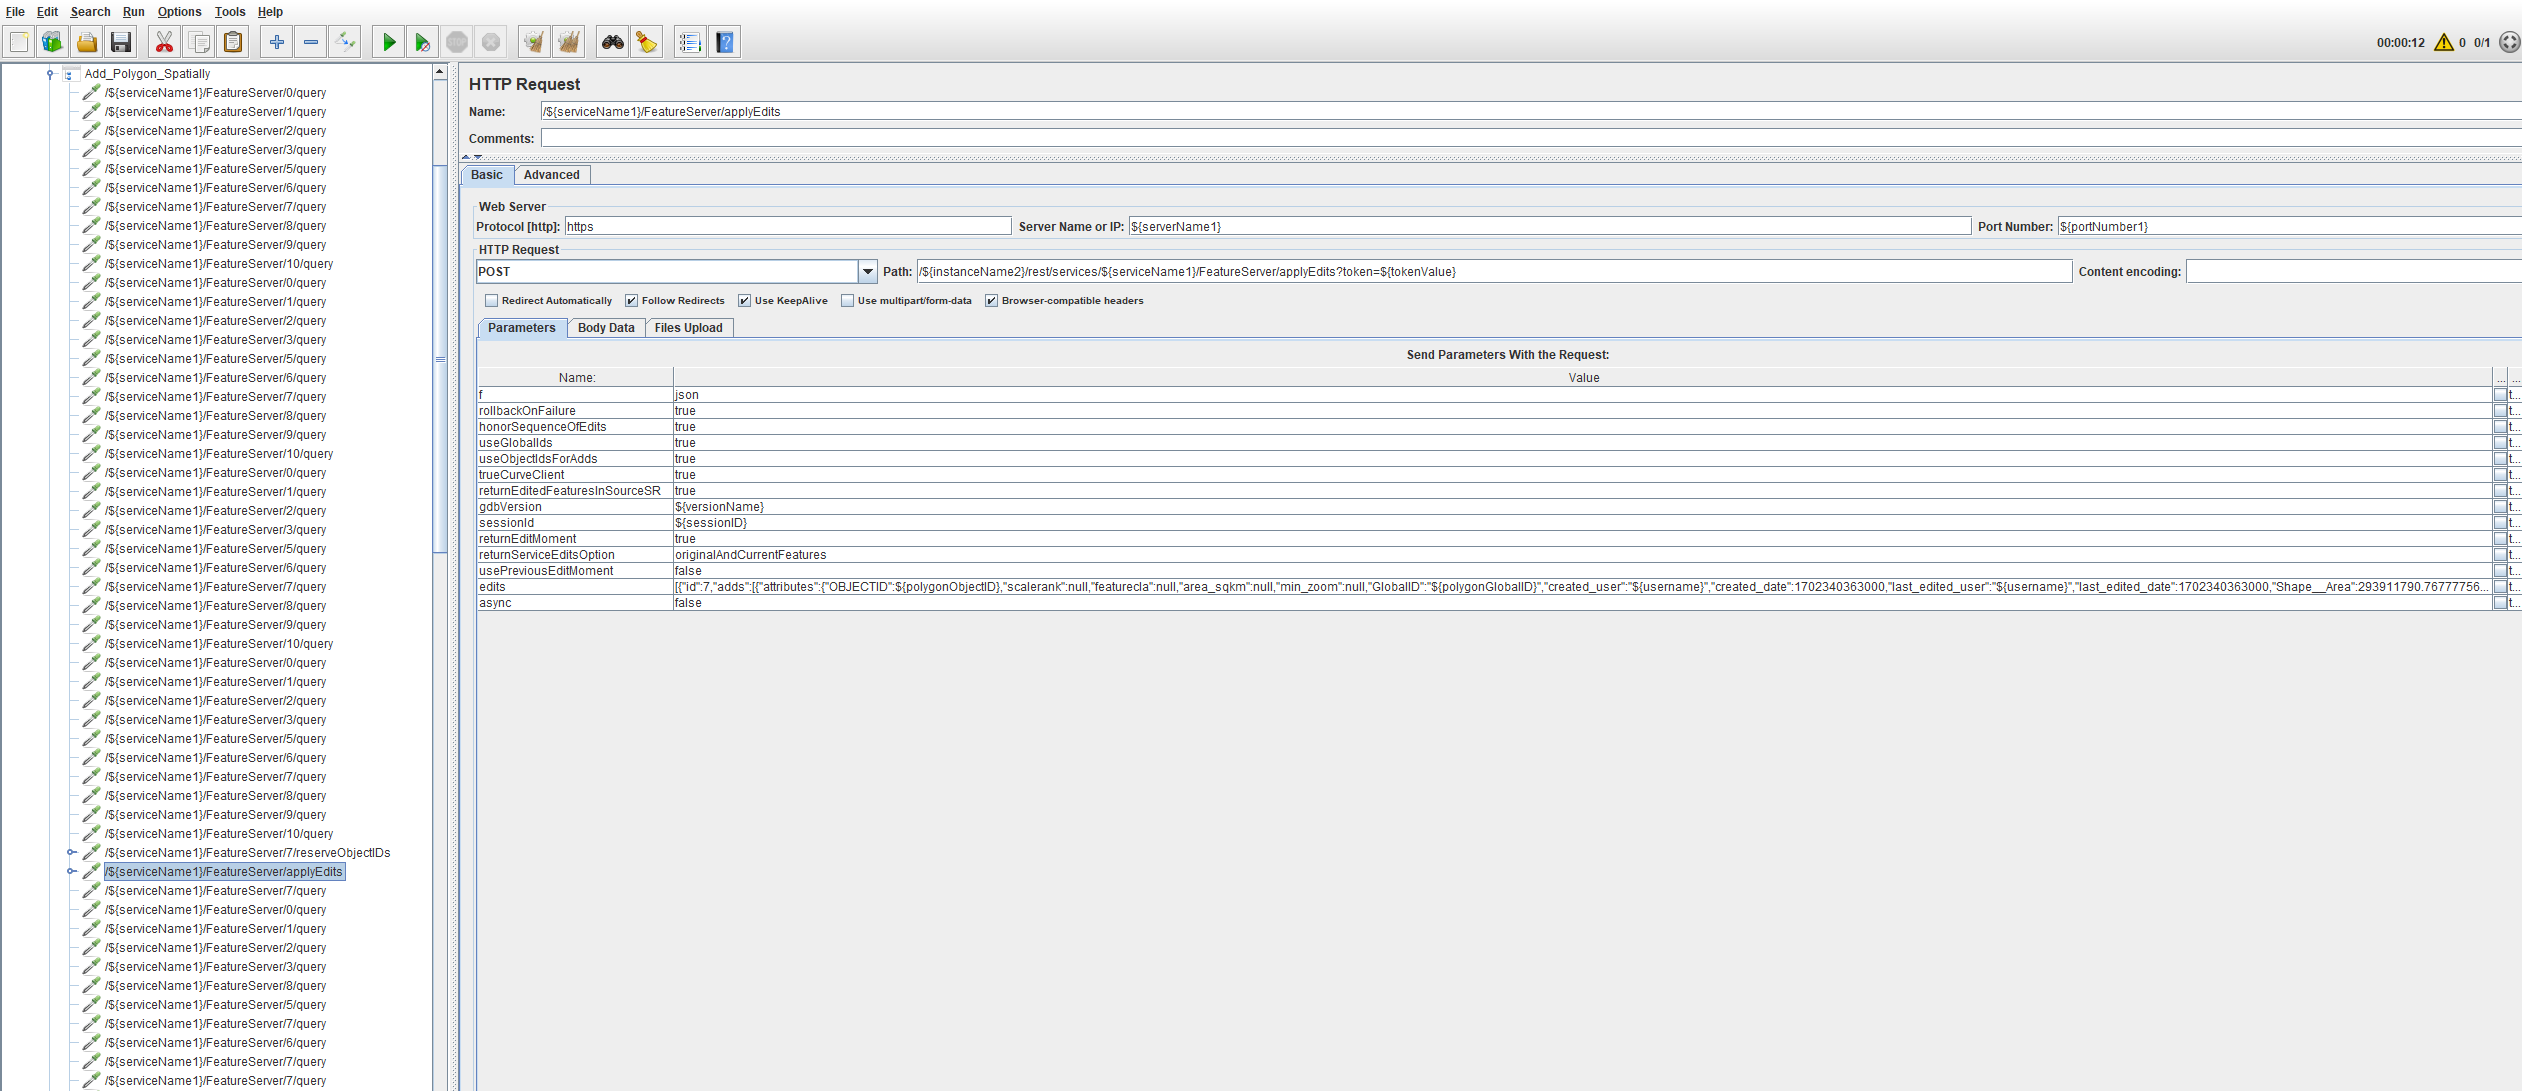This screenshot has width=2522, height=1091.
Task: Open the Files Upload tab
Action: click(688, 328)
